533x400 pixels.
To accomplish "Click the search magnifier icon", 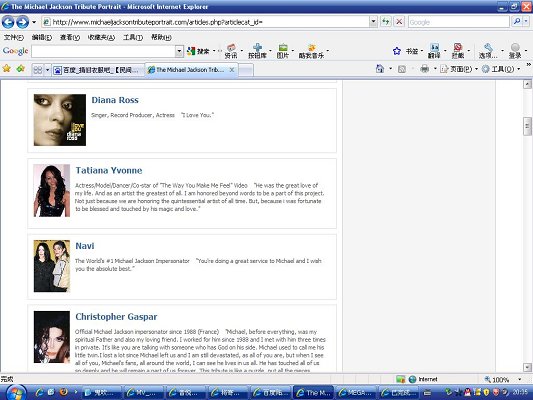I will [x=517, y=22].
